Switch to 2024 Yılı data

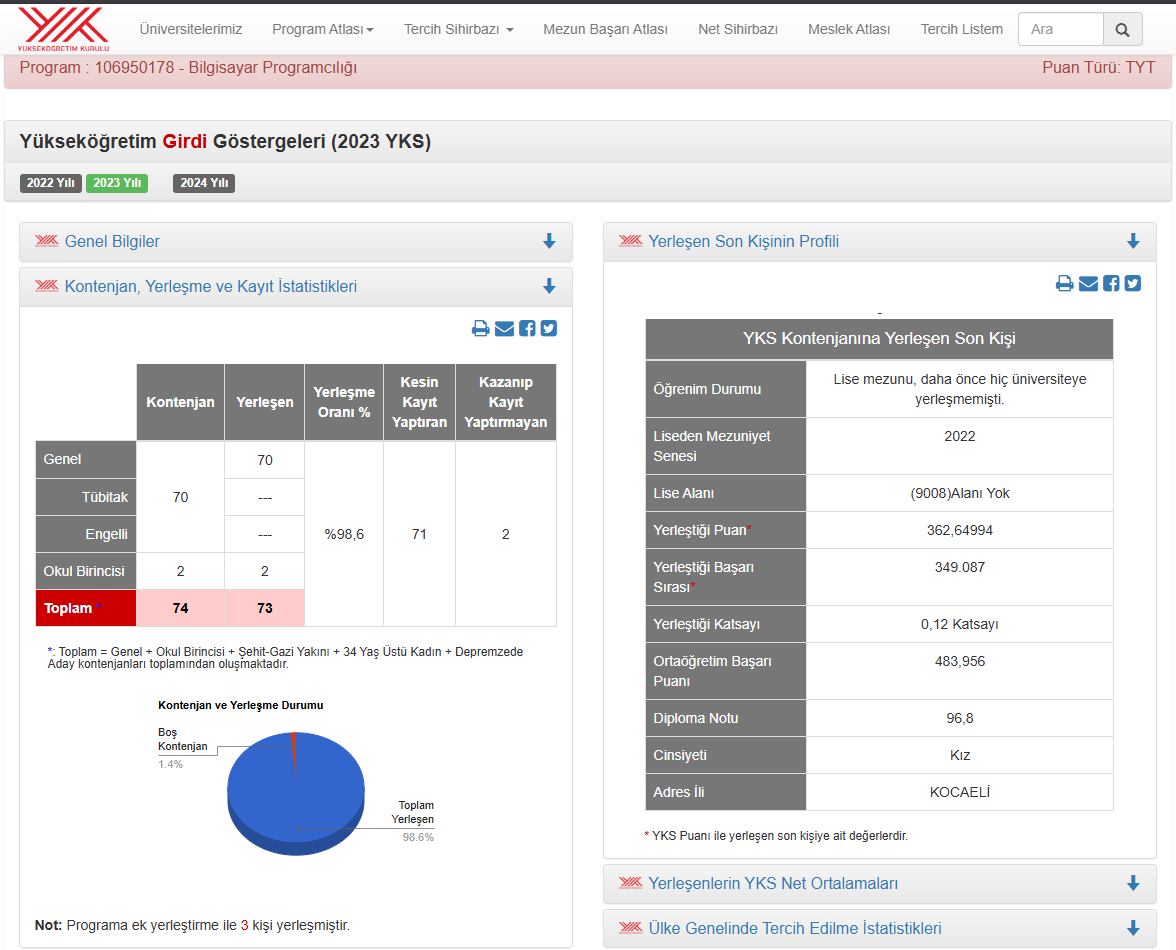(204, 183)
